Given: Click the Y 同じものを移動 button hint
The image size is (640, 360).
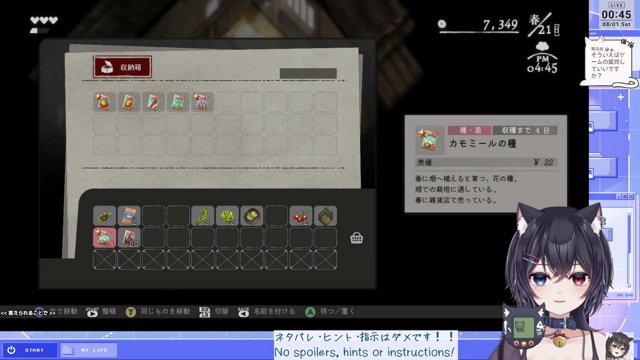Looking at the screenshot, I should click(158, 312).
